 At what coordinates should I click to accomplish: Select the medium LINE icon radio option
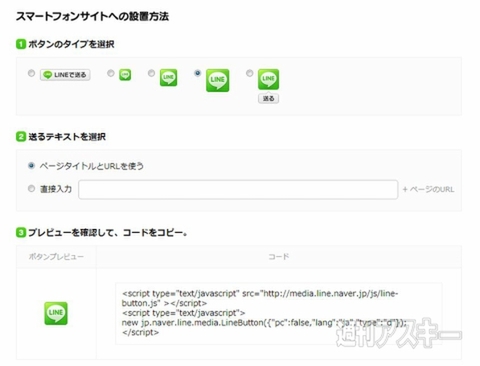[x=151, y=73]
